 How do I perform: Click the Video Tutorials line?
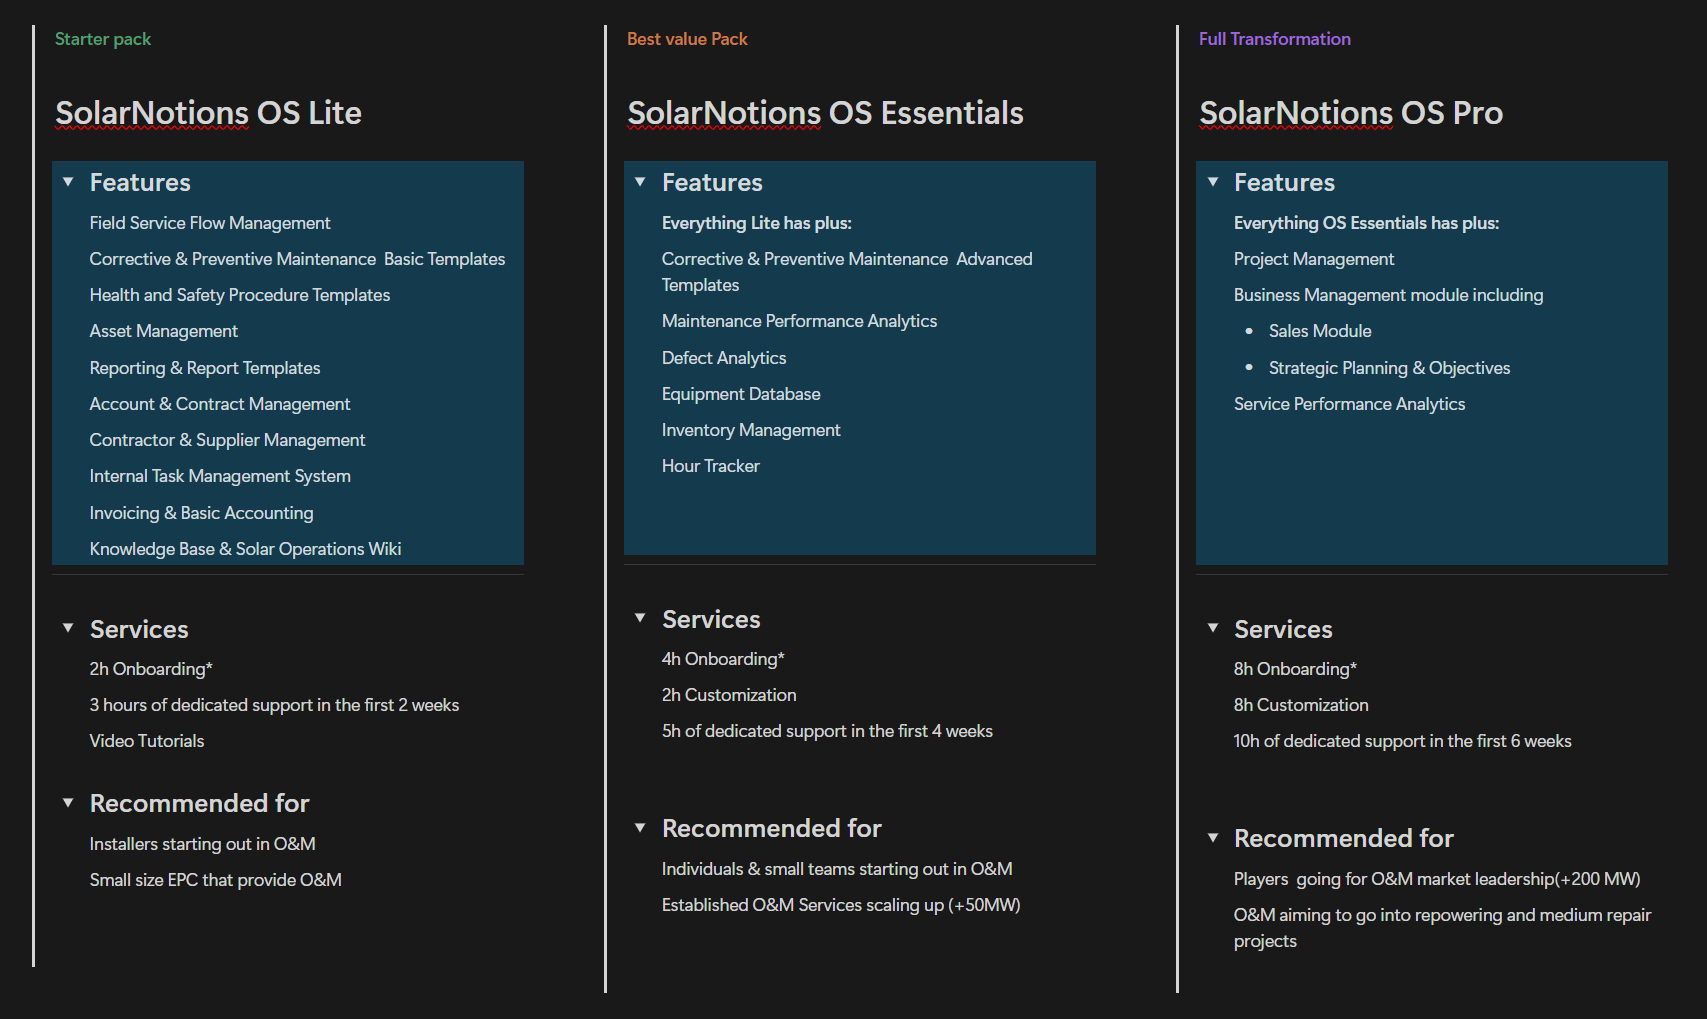(147, 741)
